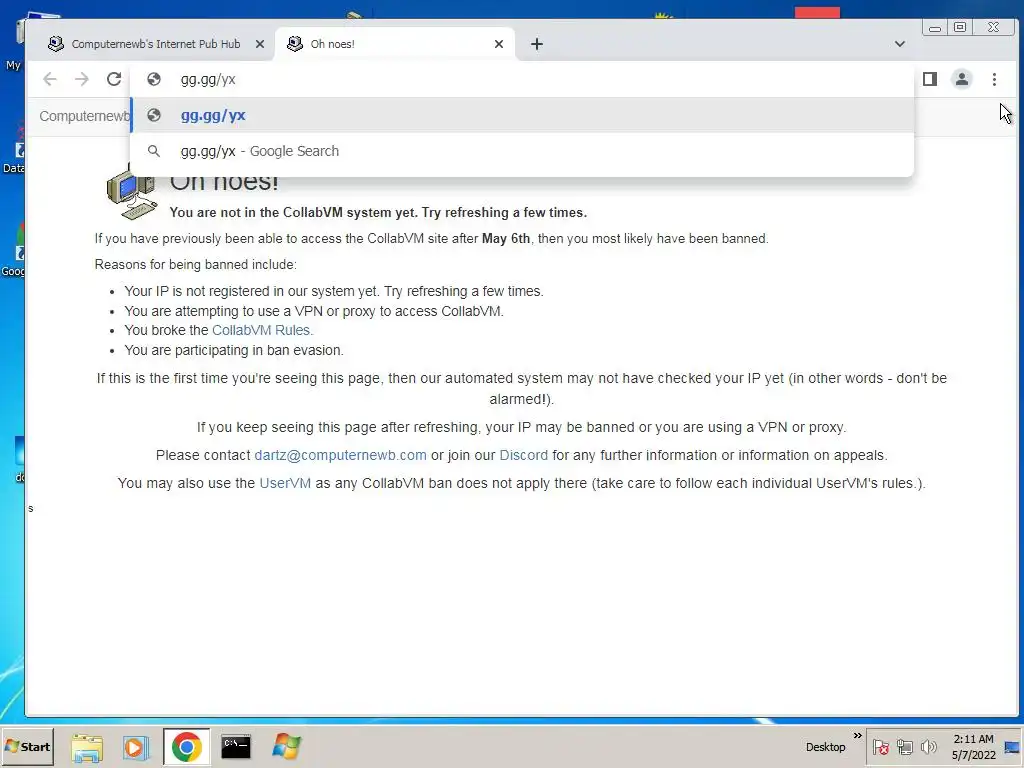Maximize the Chrome window

pyautogui.click(x=960, y=27)
